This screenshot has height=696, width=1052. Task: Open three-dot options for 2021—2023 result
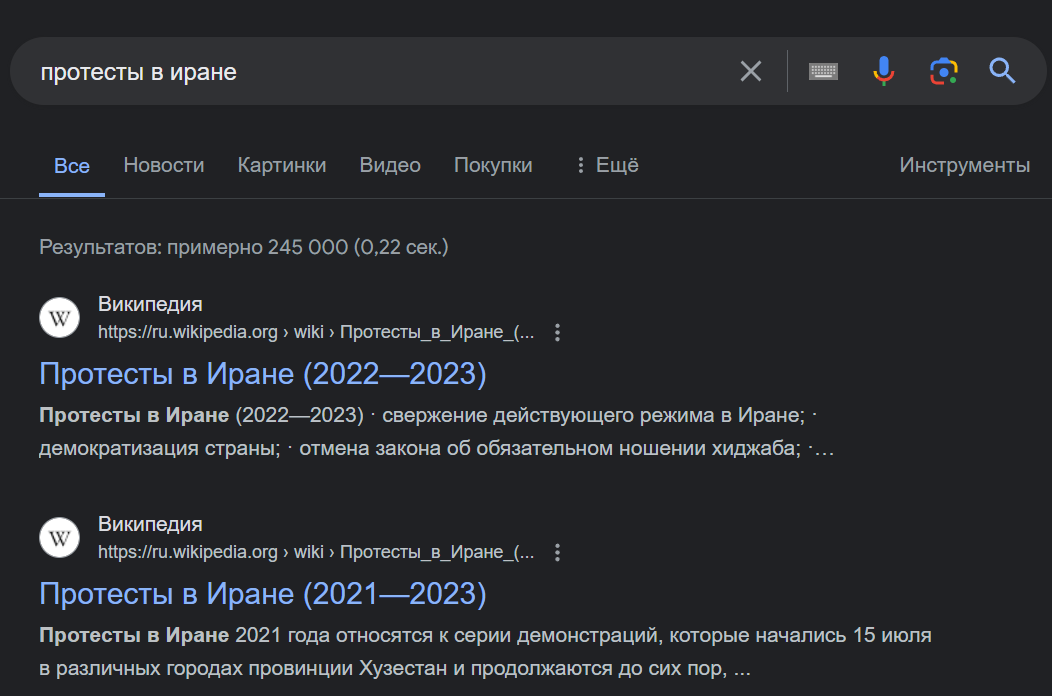point(558,553)
